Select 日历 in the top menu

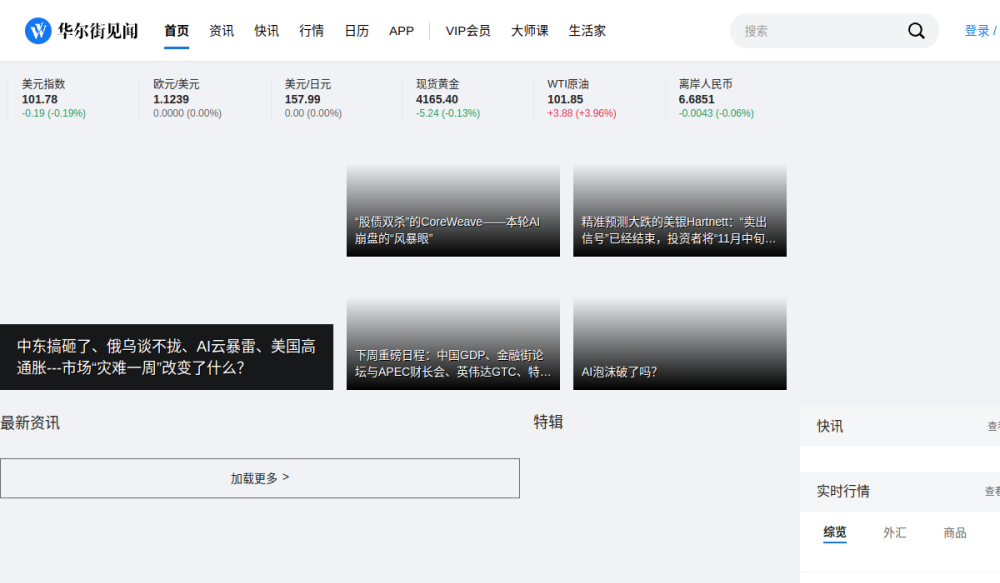[357, 31]
